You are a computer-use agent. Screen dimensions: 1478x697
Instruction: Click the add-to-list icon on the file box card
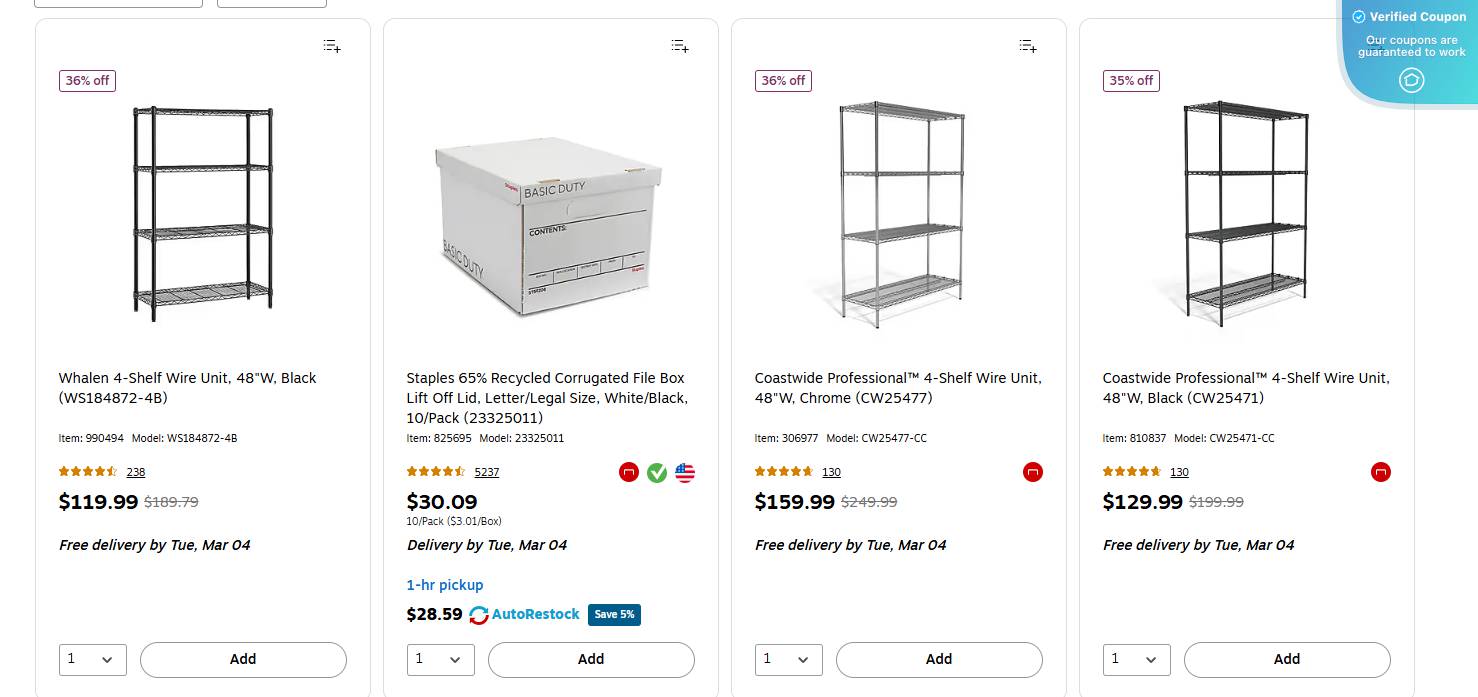click(x=679, y=45)
